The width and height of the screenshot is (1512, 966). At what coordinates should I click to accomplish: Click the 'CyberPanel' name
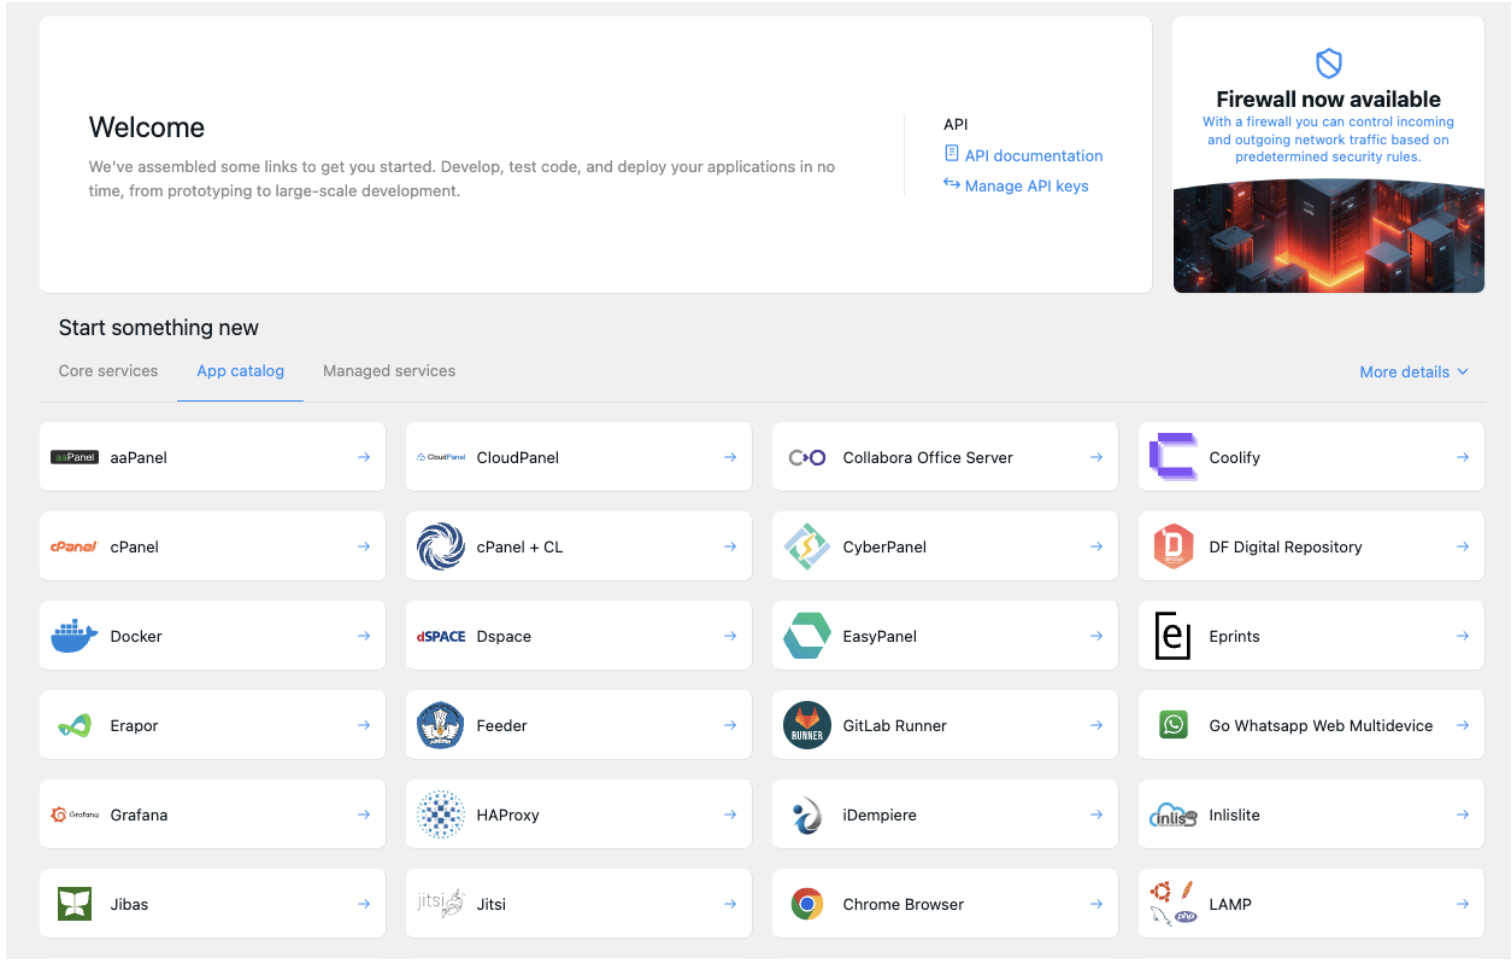pos(884,547)
